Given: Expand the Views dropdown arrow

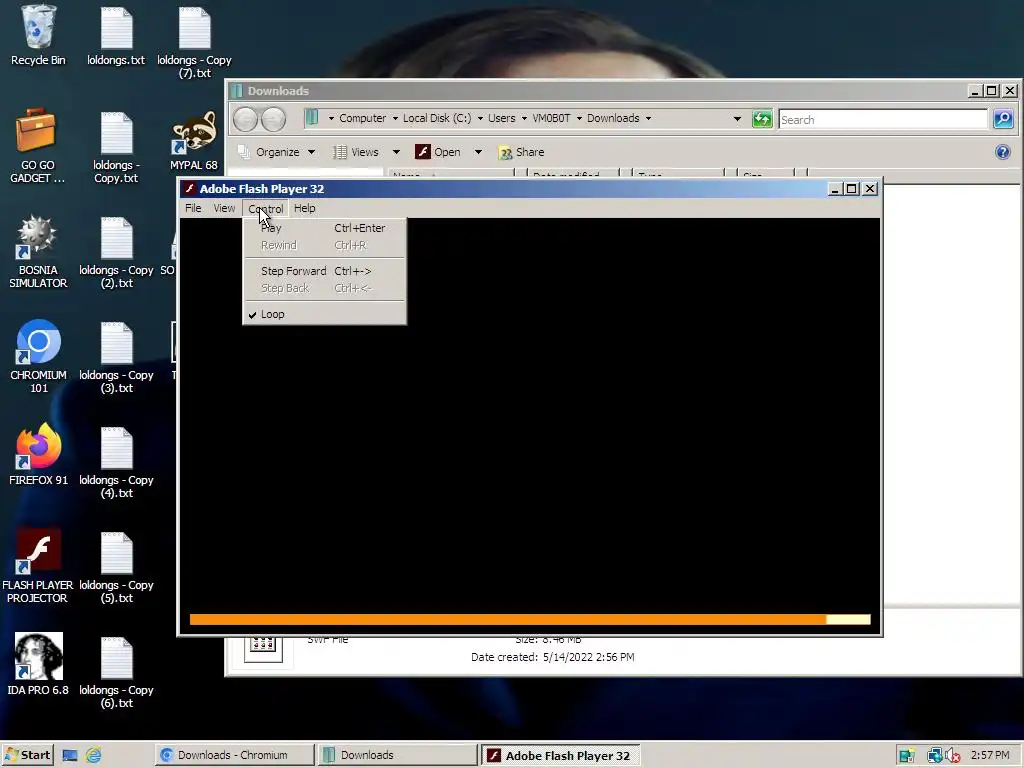Looking at the screenshot, I should [x=396, y=152].
